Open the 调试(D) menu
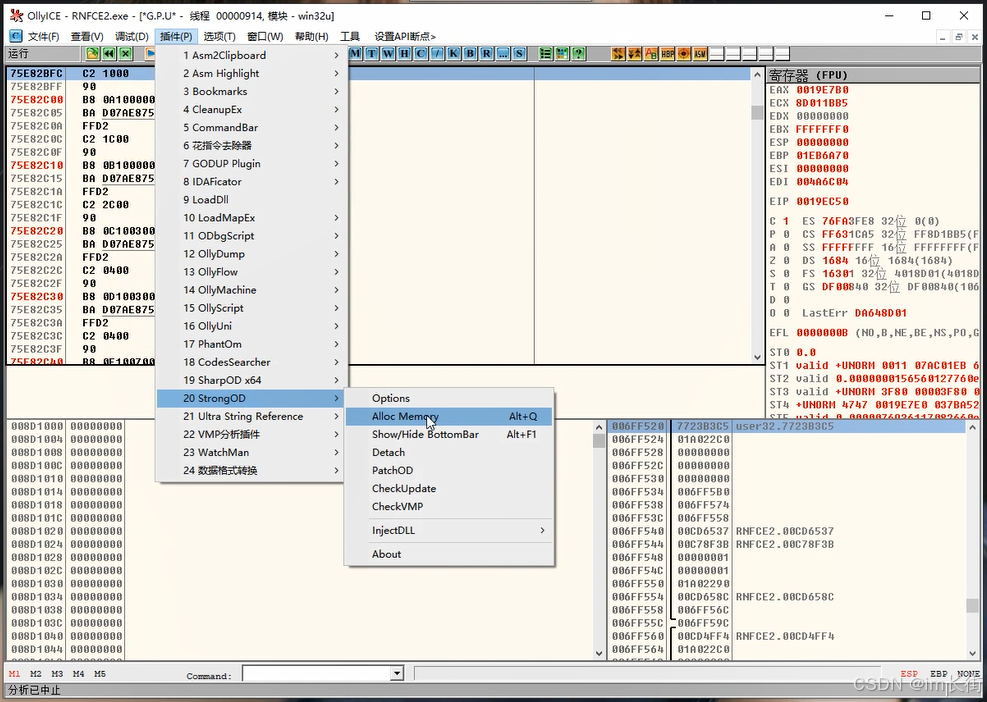The width and height of the screenshot is (987, 702). (x=132, y=37)
